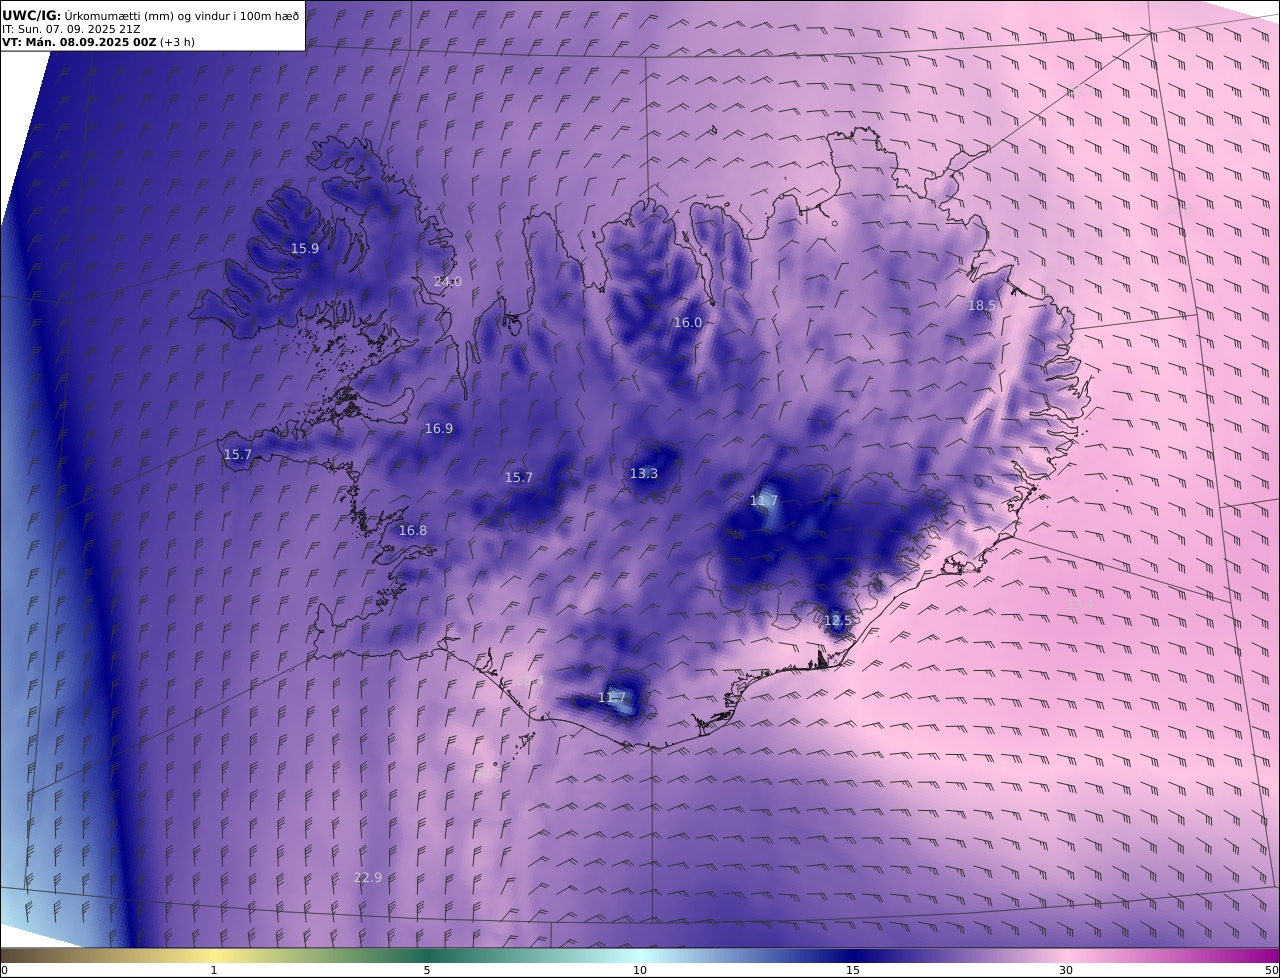Click the 15.7 value over Langjökull glacier

[x=519, y=477]
